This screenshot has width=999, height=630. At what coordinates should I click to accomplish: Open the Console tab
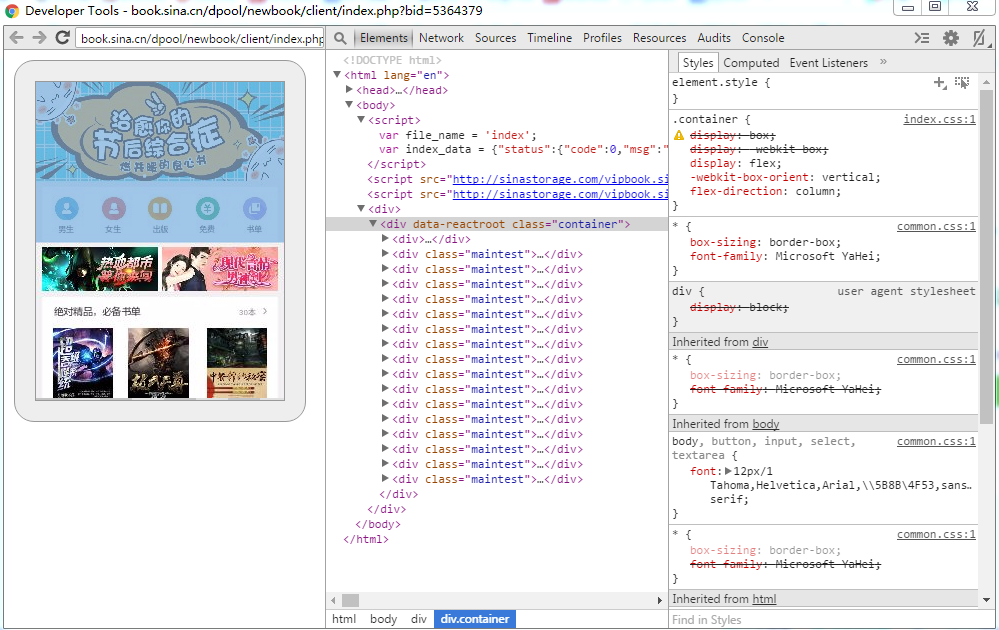click(x=763, y=38)
